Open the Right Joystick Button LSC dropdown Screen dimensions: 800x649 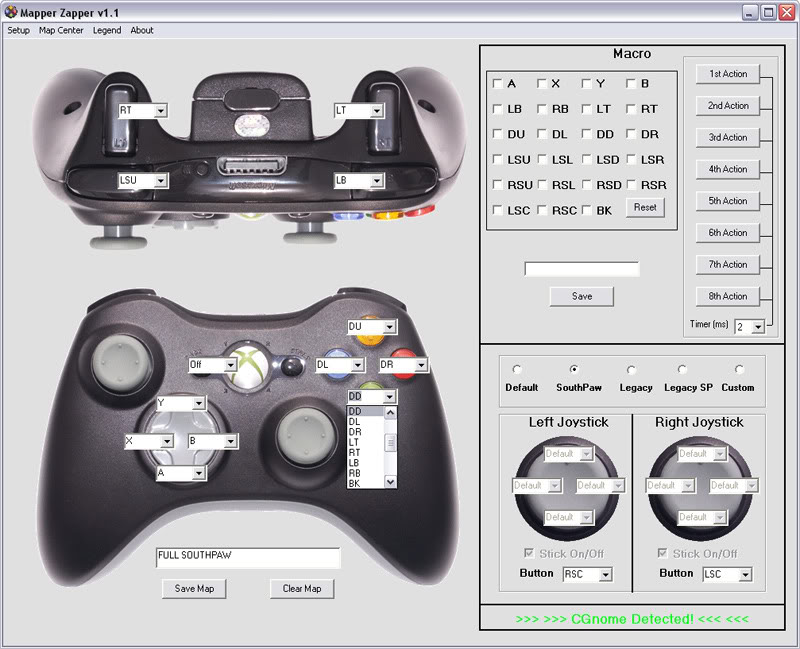[745, 575]
